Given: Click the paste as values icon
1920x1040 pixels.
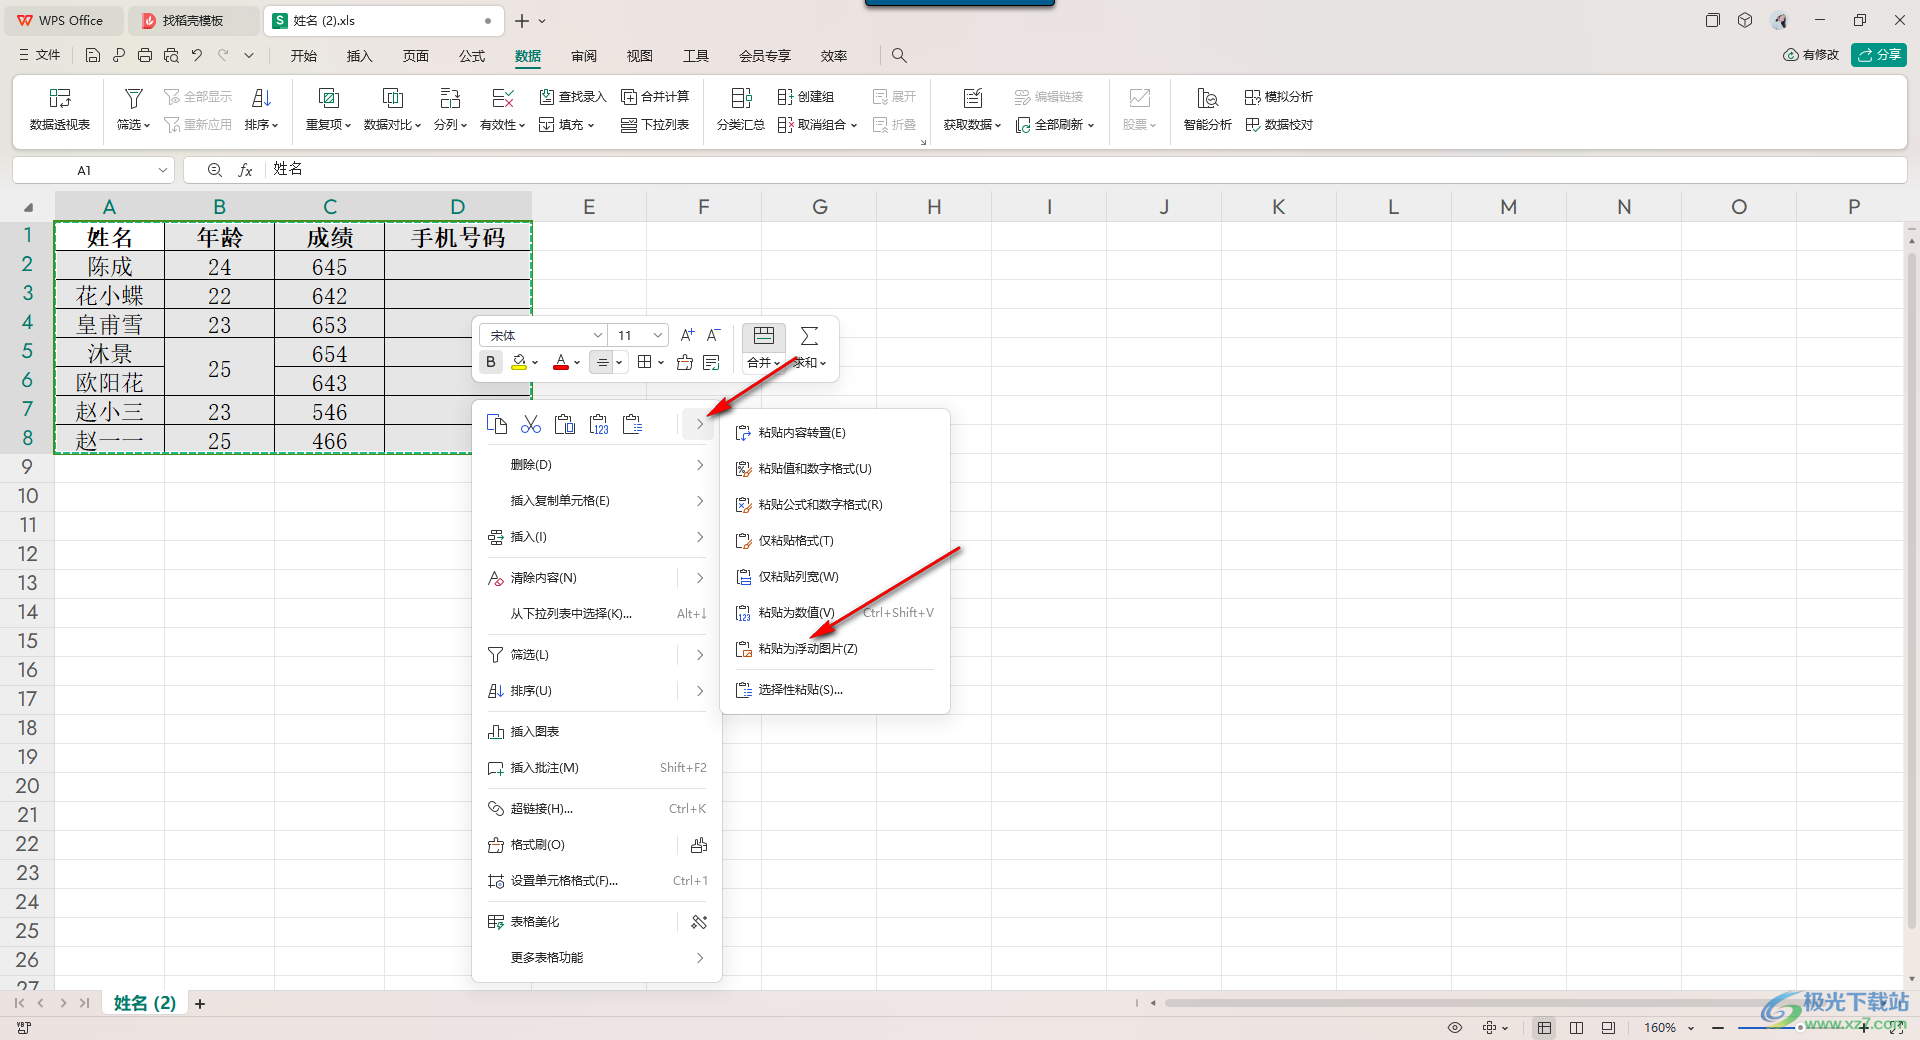Looking at the screenshot, I should [599, 424].
